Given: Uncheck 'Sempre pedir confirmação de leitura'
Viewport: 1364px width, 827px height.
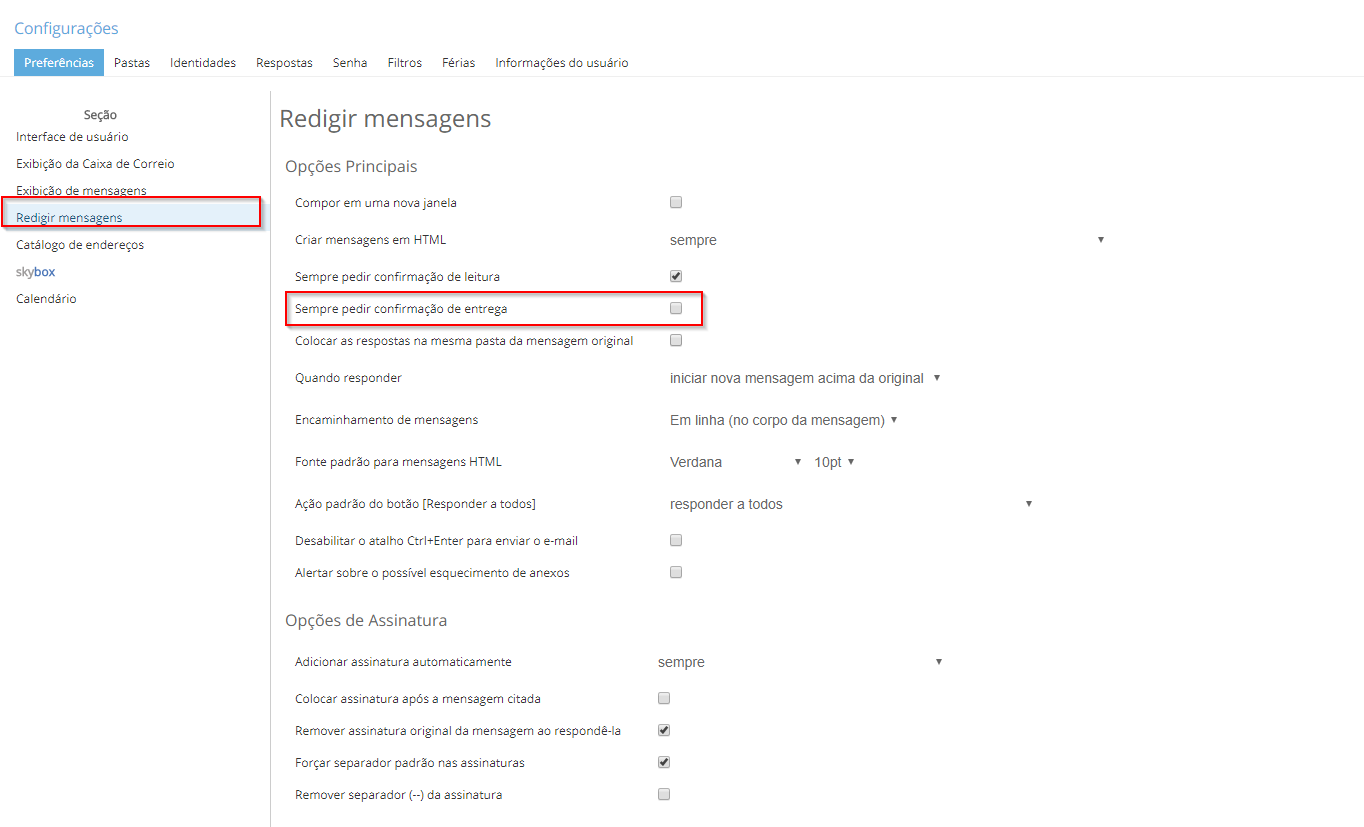Looking at the screenshot, I should 676,276.
